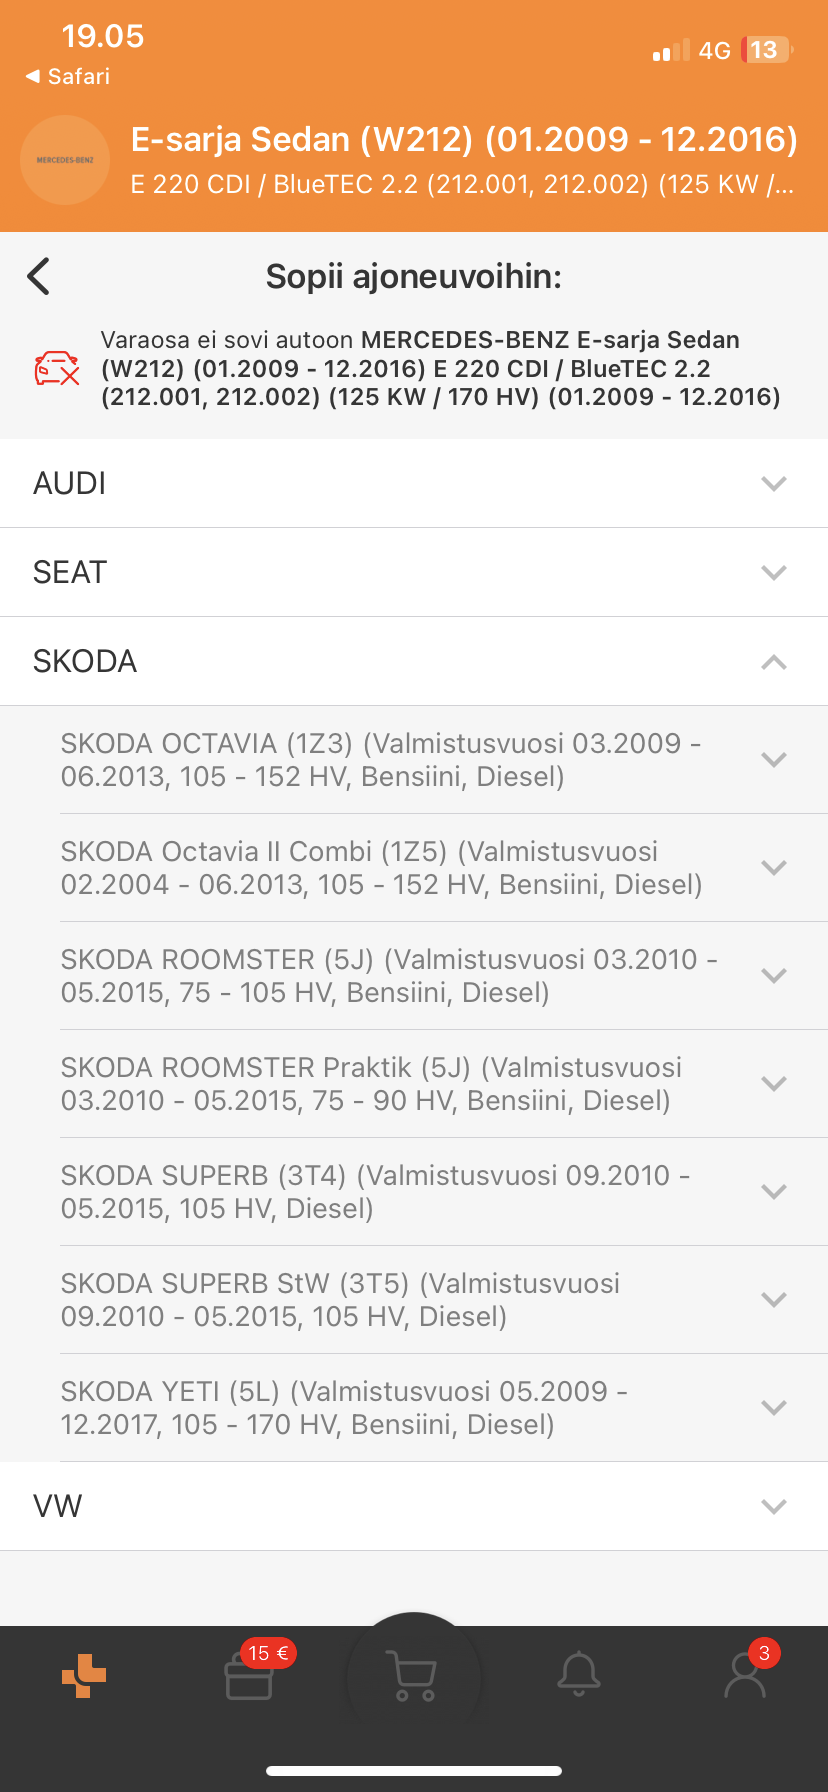Tap the back arrow icon

(x=39, y=276)
